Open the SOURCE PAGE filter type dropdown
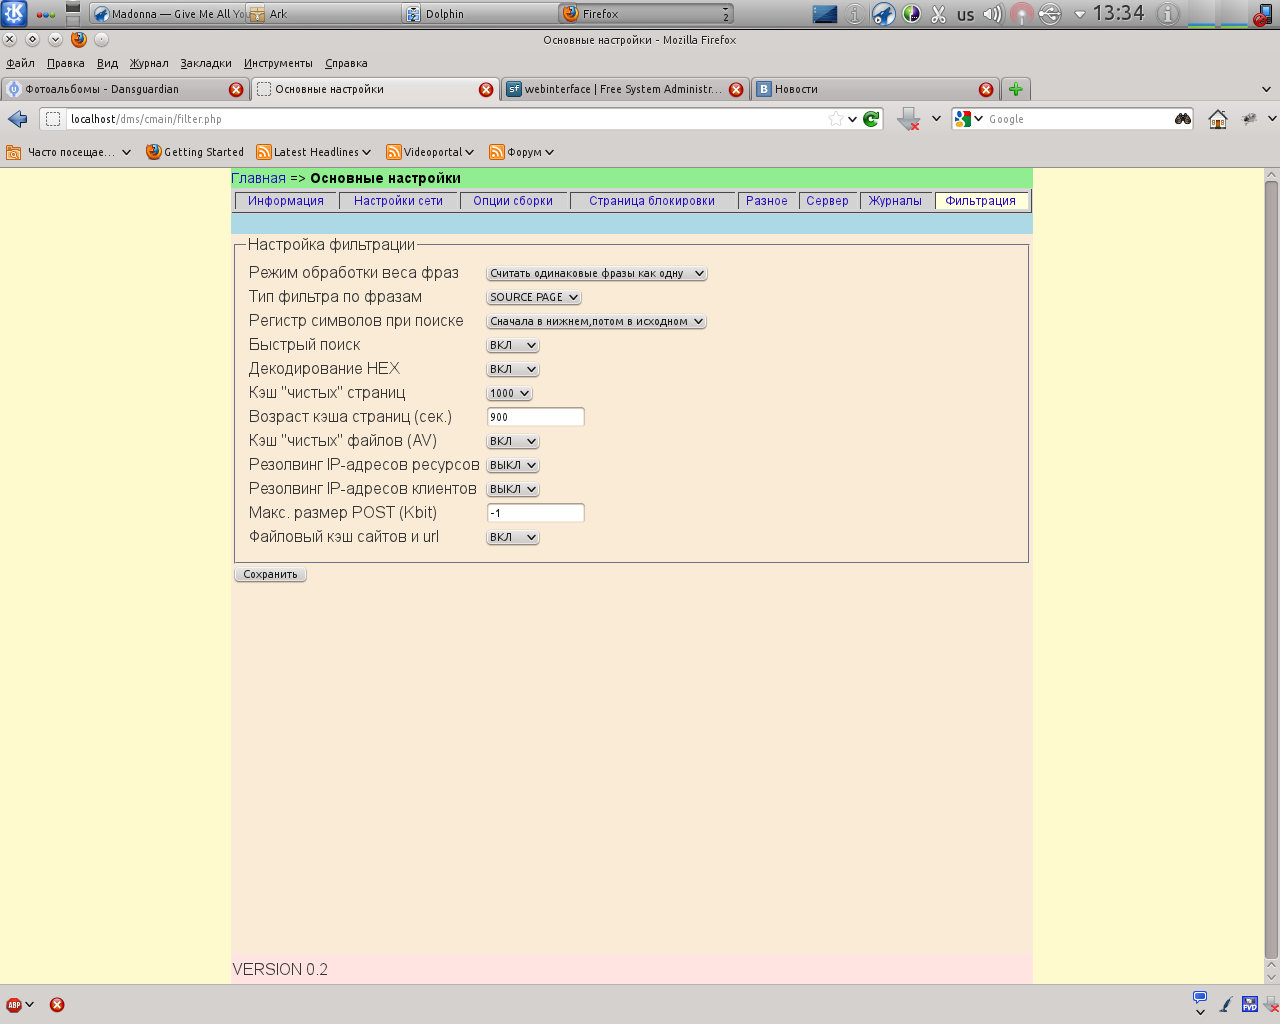The width and height of the screenshot is (1280, 1024). tap(531, 296)
